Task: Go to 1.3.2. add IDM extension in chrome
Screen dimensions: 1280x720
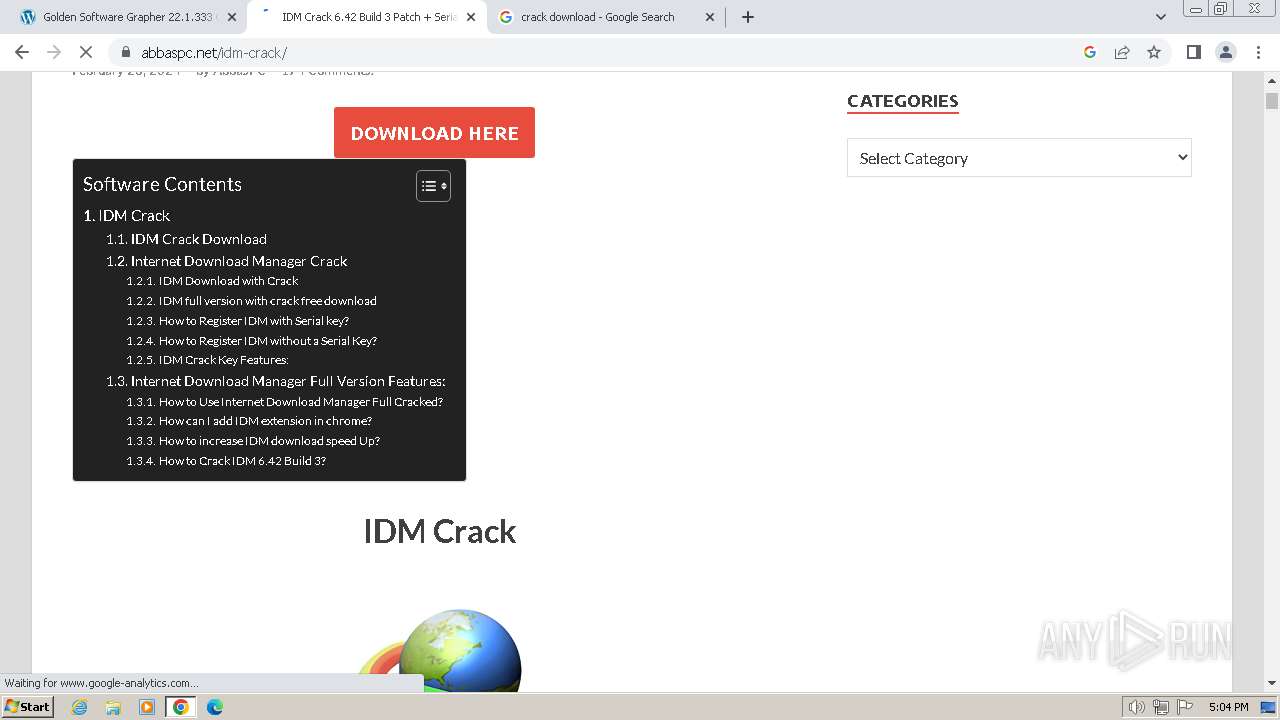Action: tap(249, 421)
